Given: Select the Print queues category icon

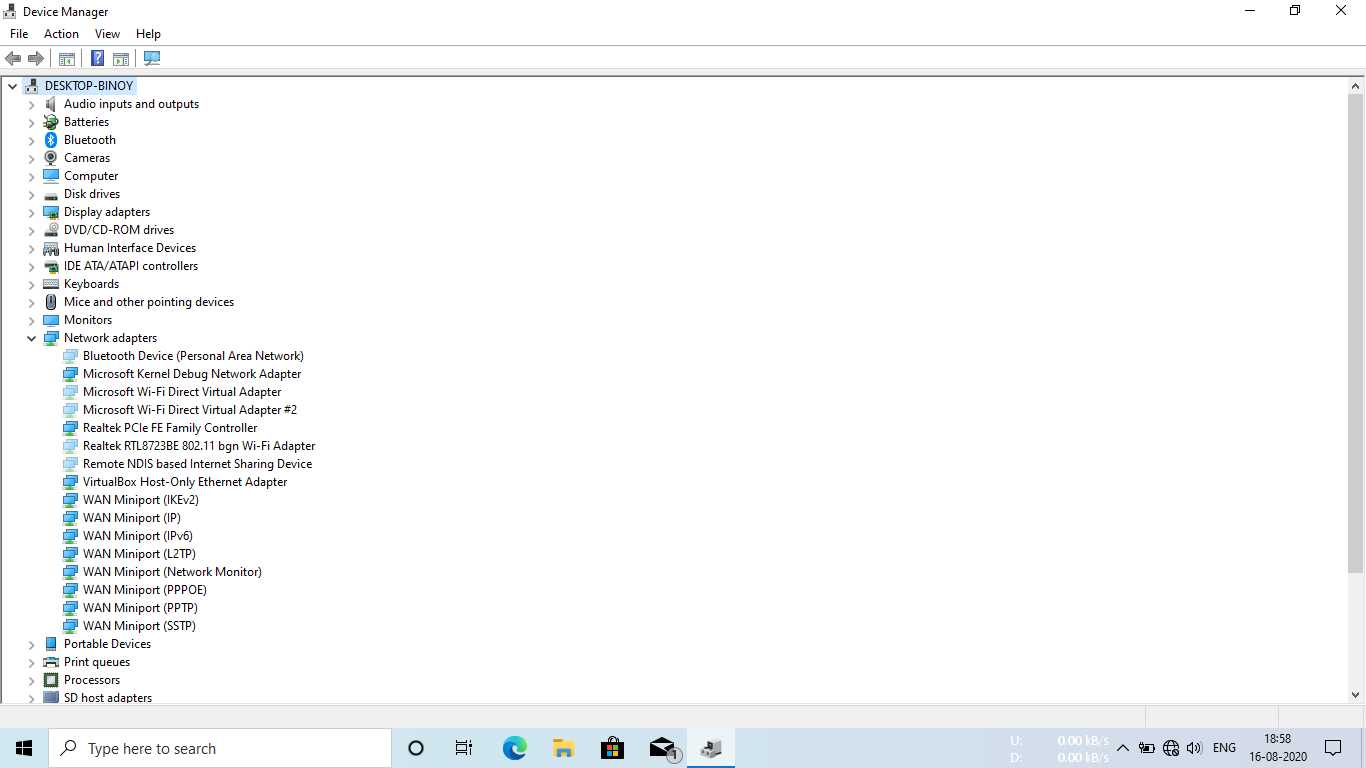Looking at the screenshot, I should coord(51,662).
